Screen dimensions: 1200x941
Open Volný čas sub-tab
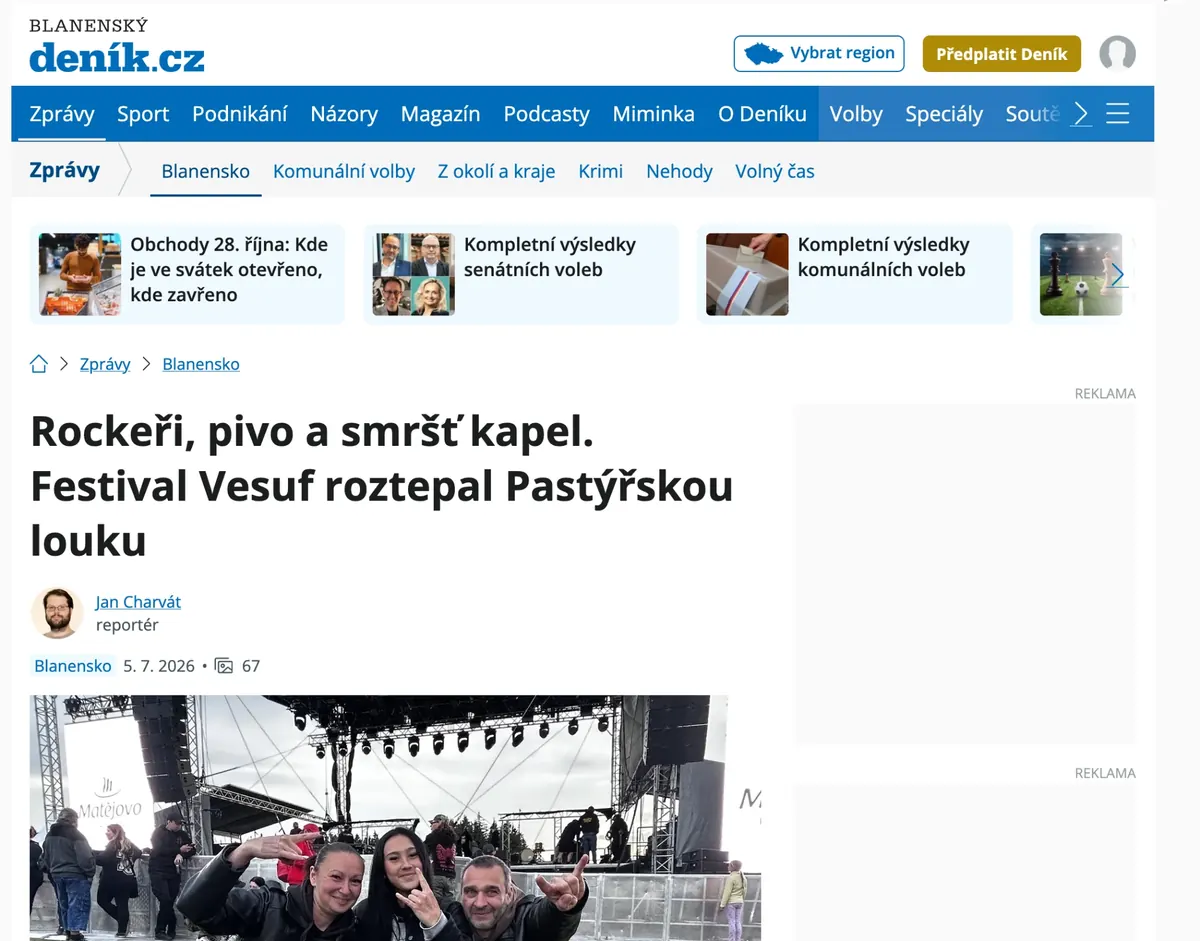tap(775, 171)
